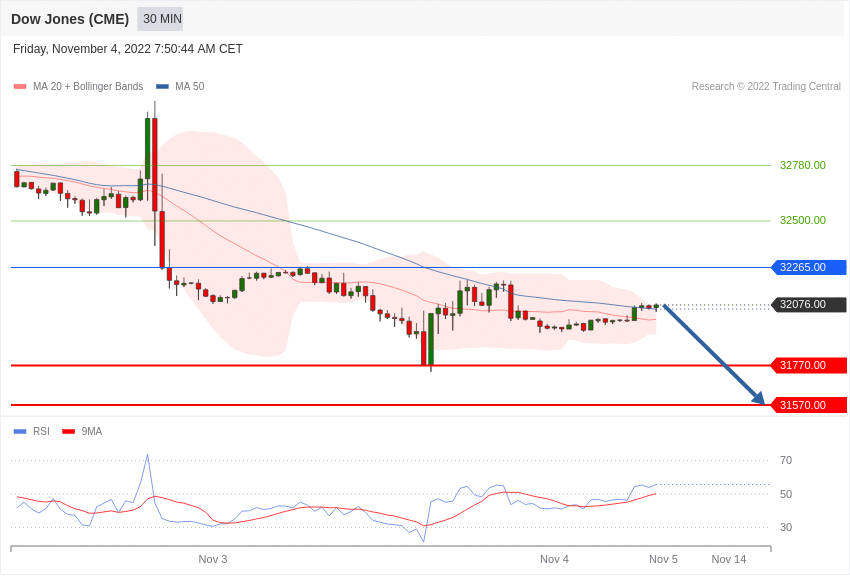Click the Nov 5 axis date label
The image size is (850, 576).
pos(663,559)
